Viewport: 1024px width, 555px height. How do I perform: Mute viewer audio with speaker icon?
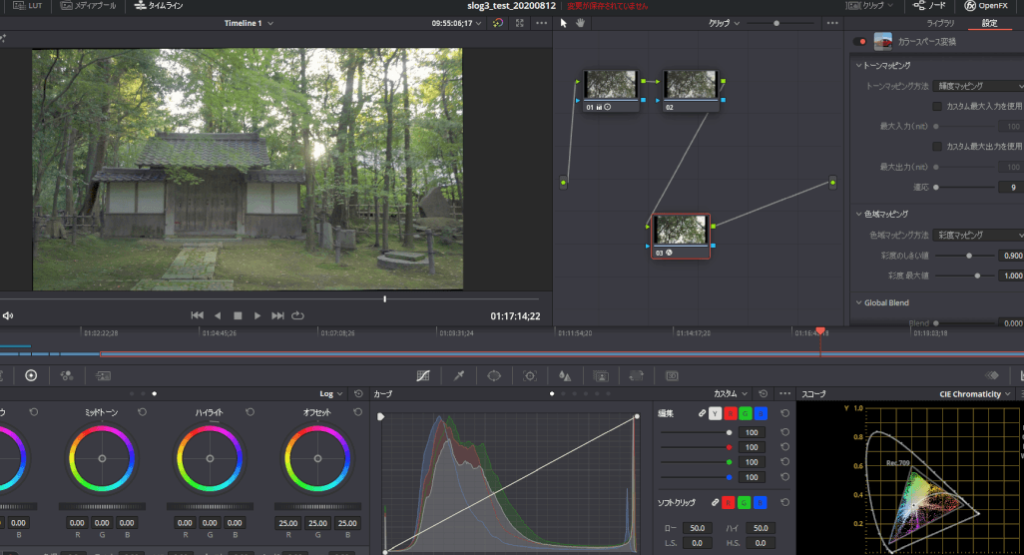(x=8, y=316)
